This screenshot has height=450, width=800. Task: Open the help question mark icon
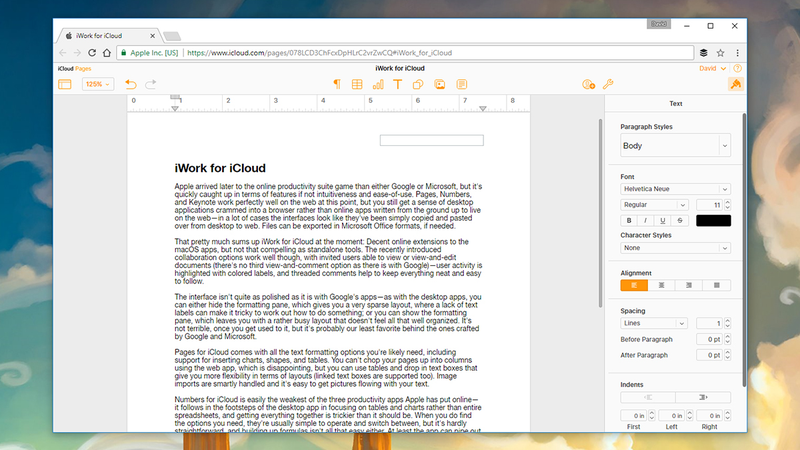click(x=738, y=68)
